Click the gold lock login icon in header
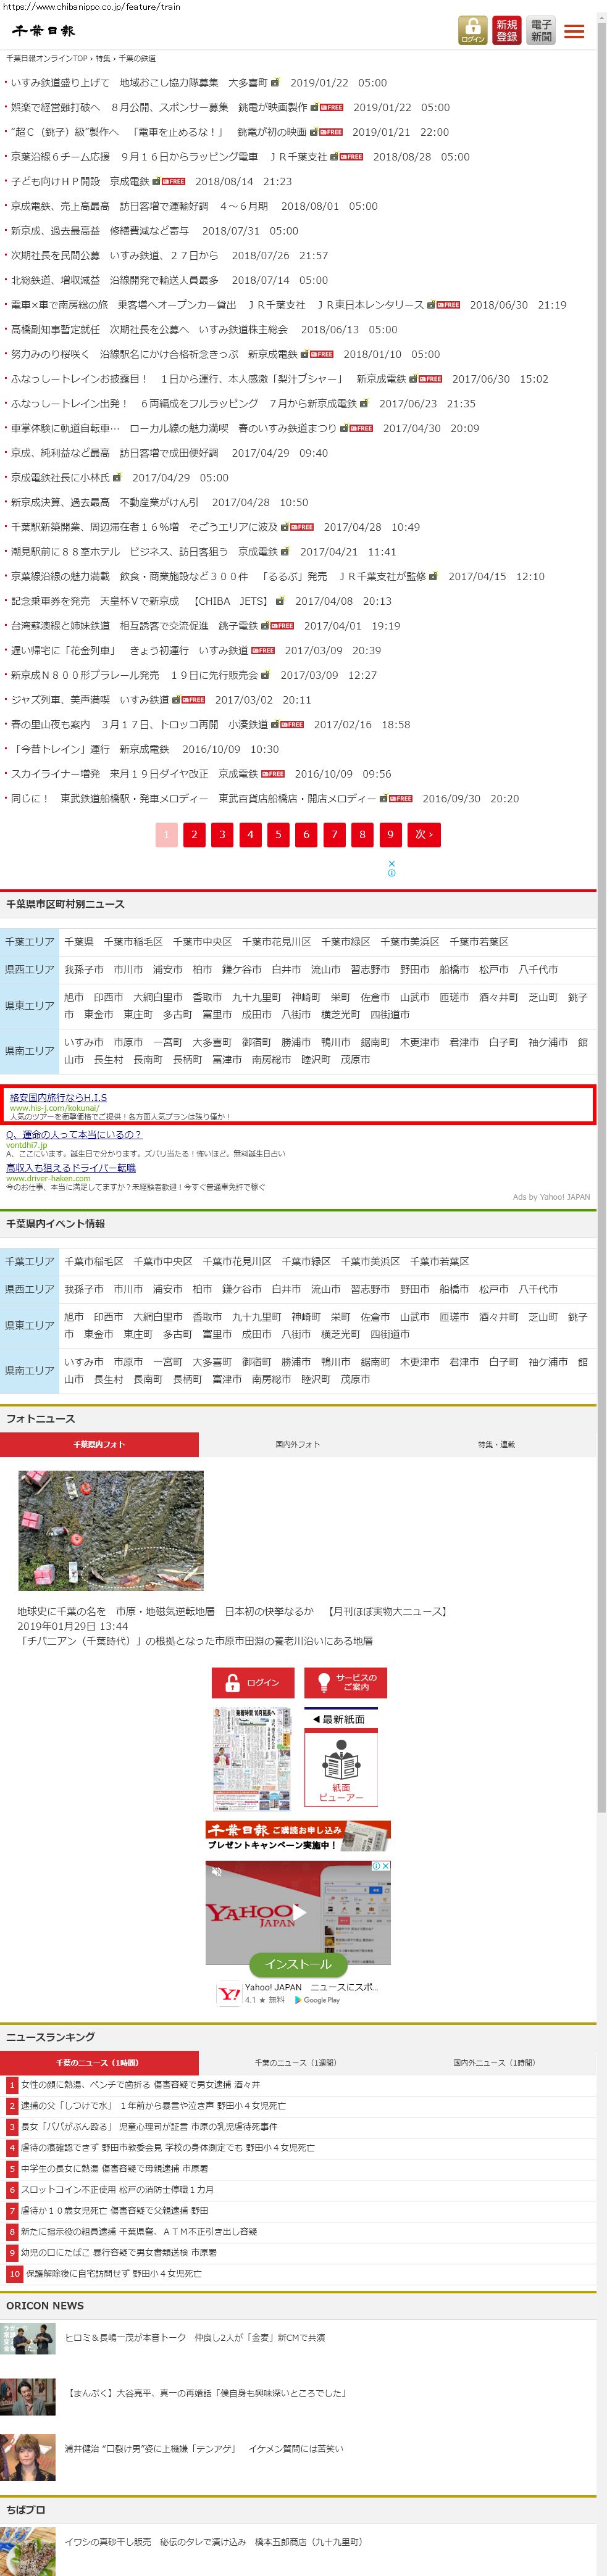Image resolution: width=607 pixels, height=2576 pixels. pos(472,31)
